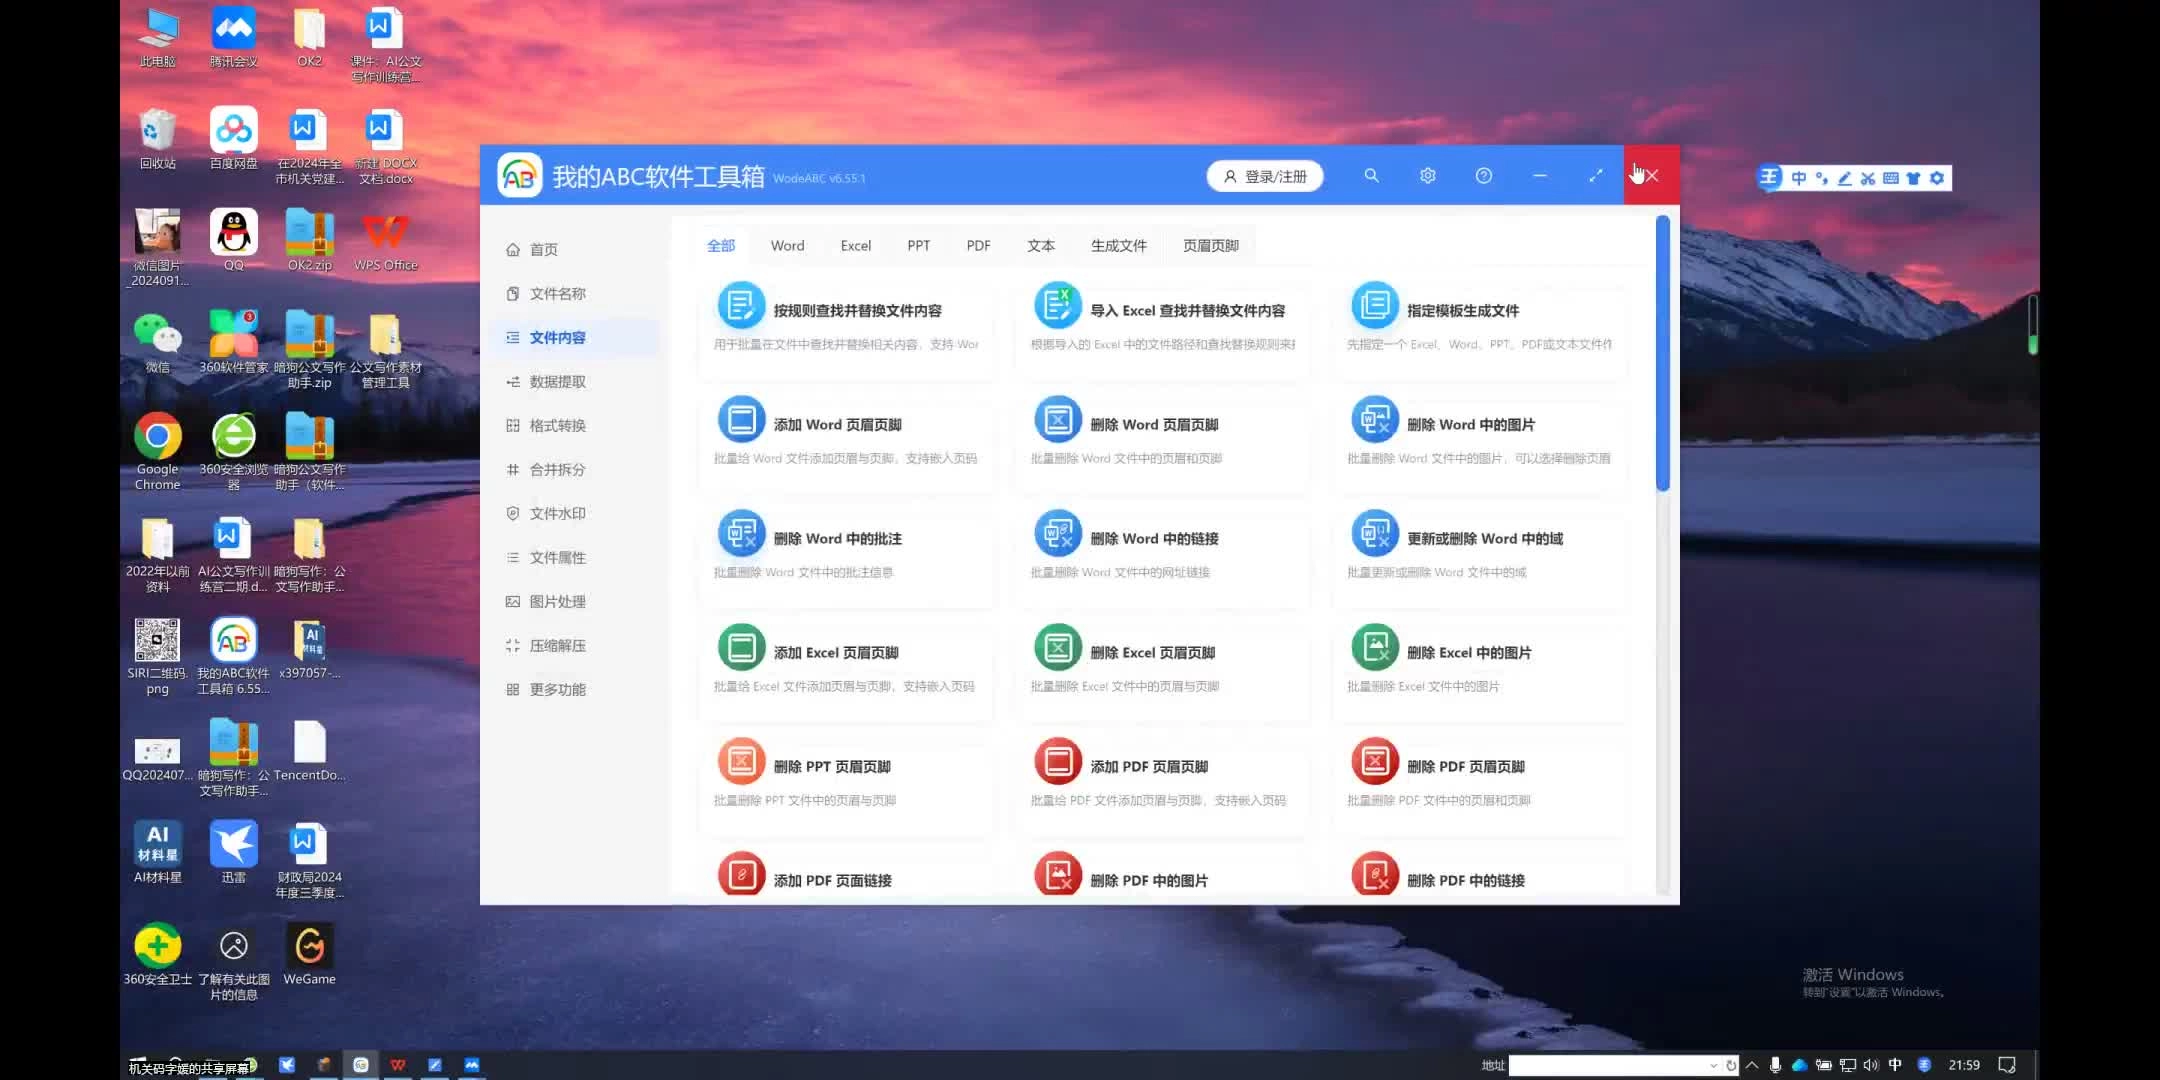Screen dimensions: 2160x1080
Task: Open 添加 Excel 页眉页脚 tool icon
Action: 741,648
